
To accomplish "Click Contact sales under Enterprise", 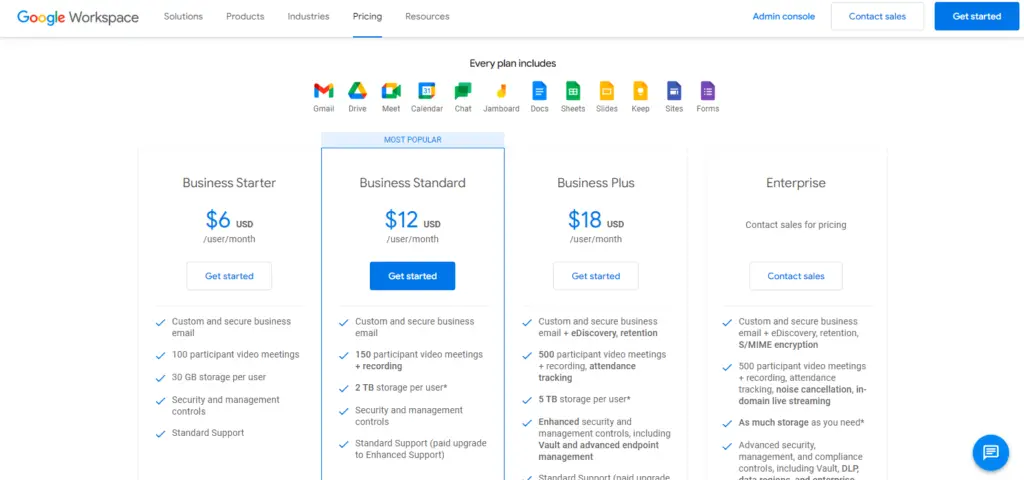I will click(x=795, y=276).
